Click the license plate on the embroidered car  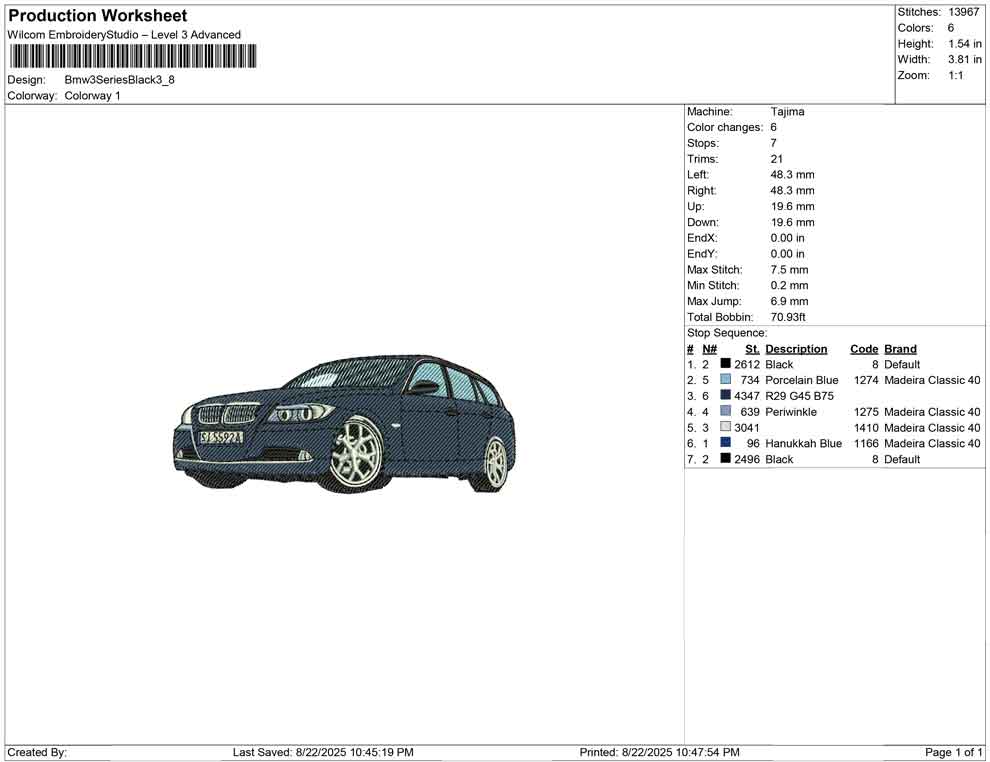pyautogui.click(x=221, y=437)
